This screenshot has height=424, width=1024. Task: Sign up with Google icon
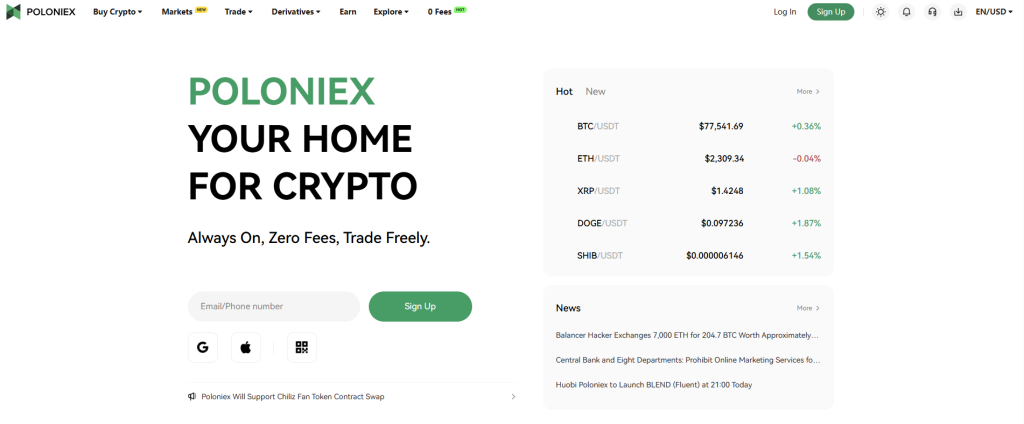coord(203,347)
